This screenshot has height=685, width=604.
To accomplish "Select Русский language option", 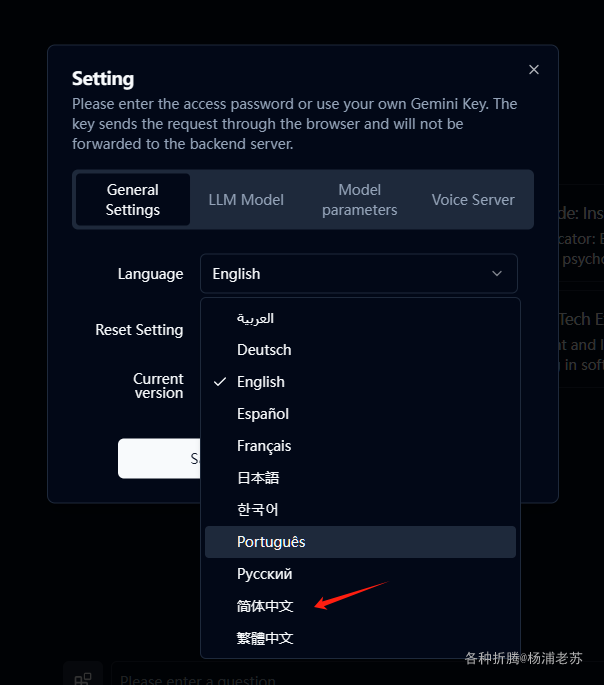I will (x=264, y=574).
